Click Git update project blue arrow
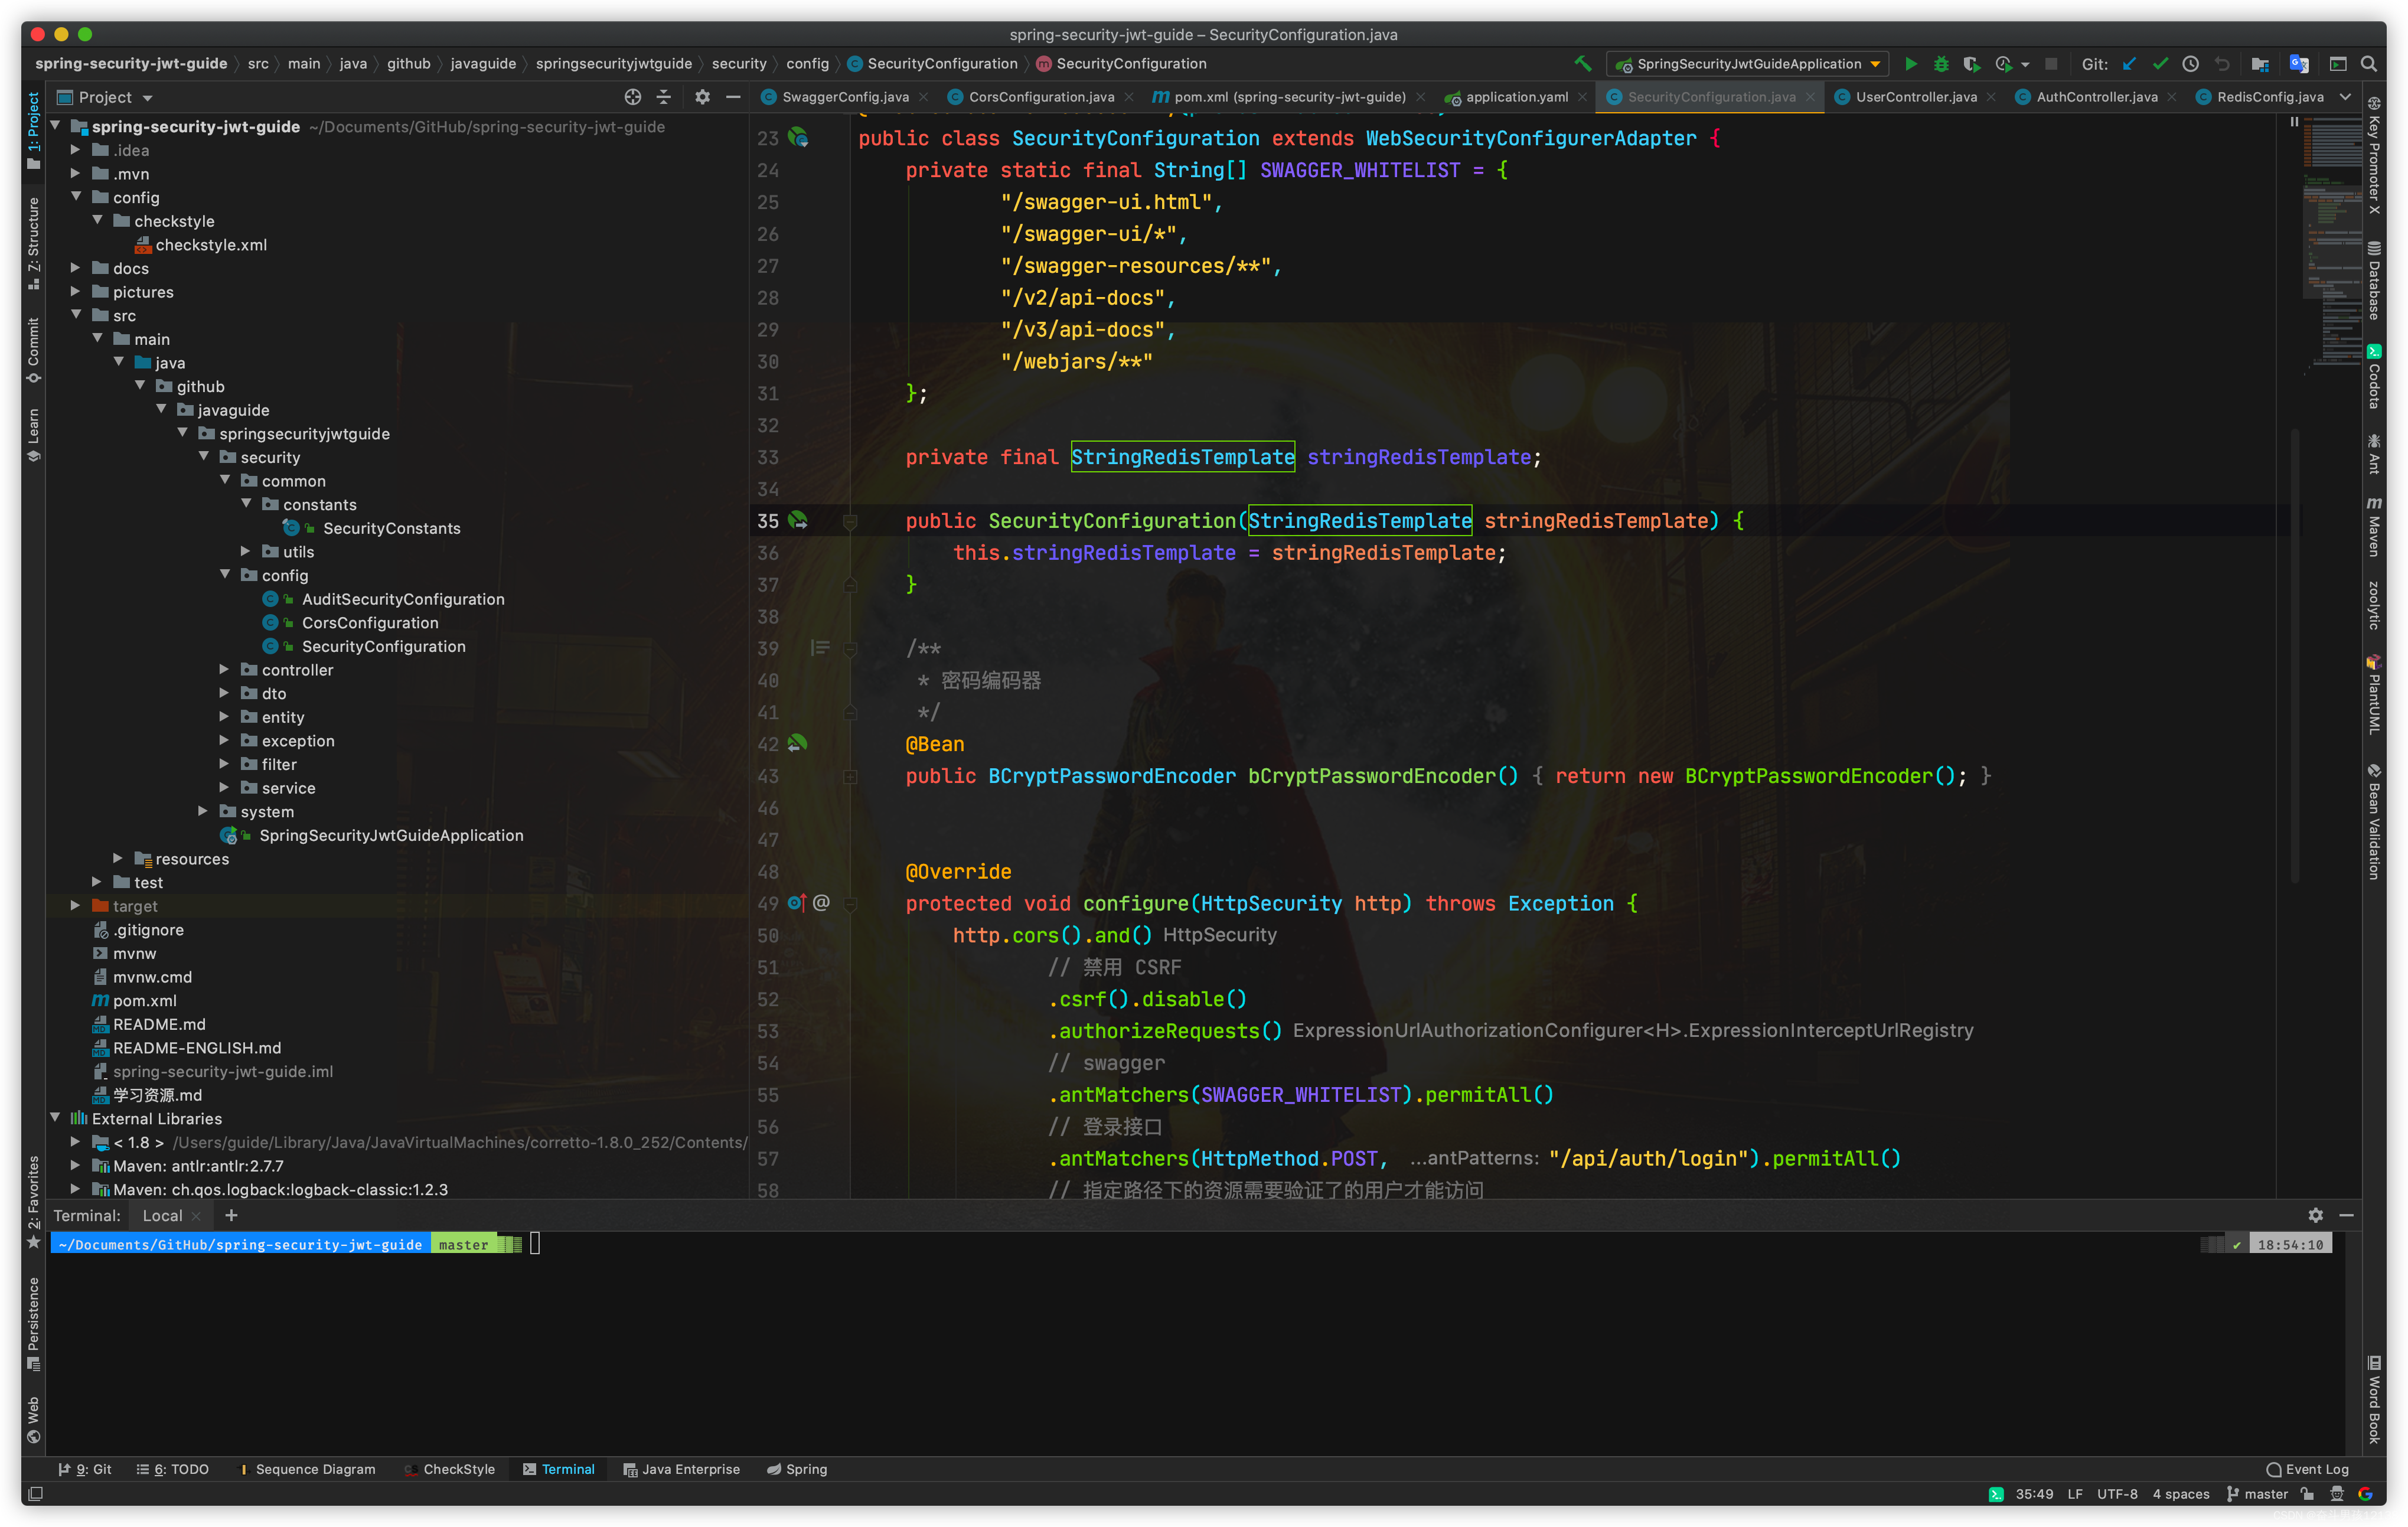The width and height of the screenshot is (2408, 1527). pos(2129,64)
